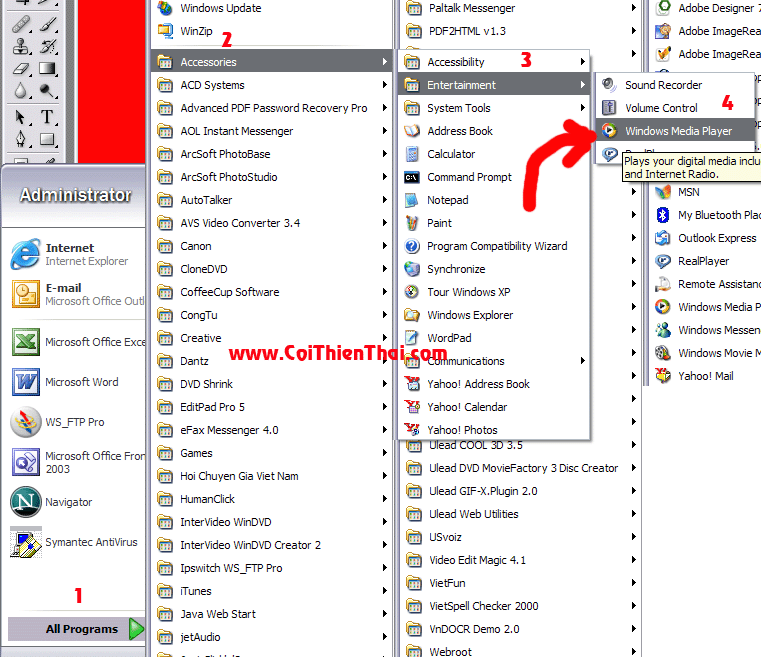Open Ulead DVD MovieFactory 3 Disc Creator
Screen dimensions: 761x657
(520, 468)
